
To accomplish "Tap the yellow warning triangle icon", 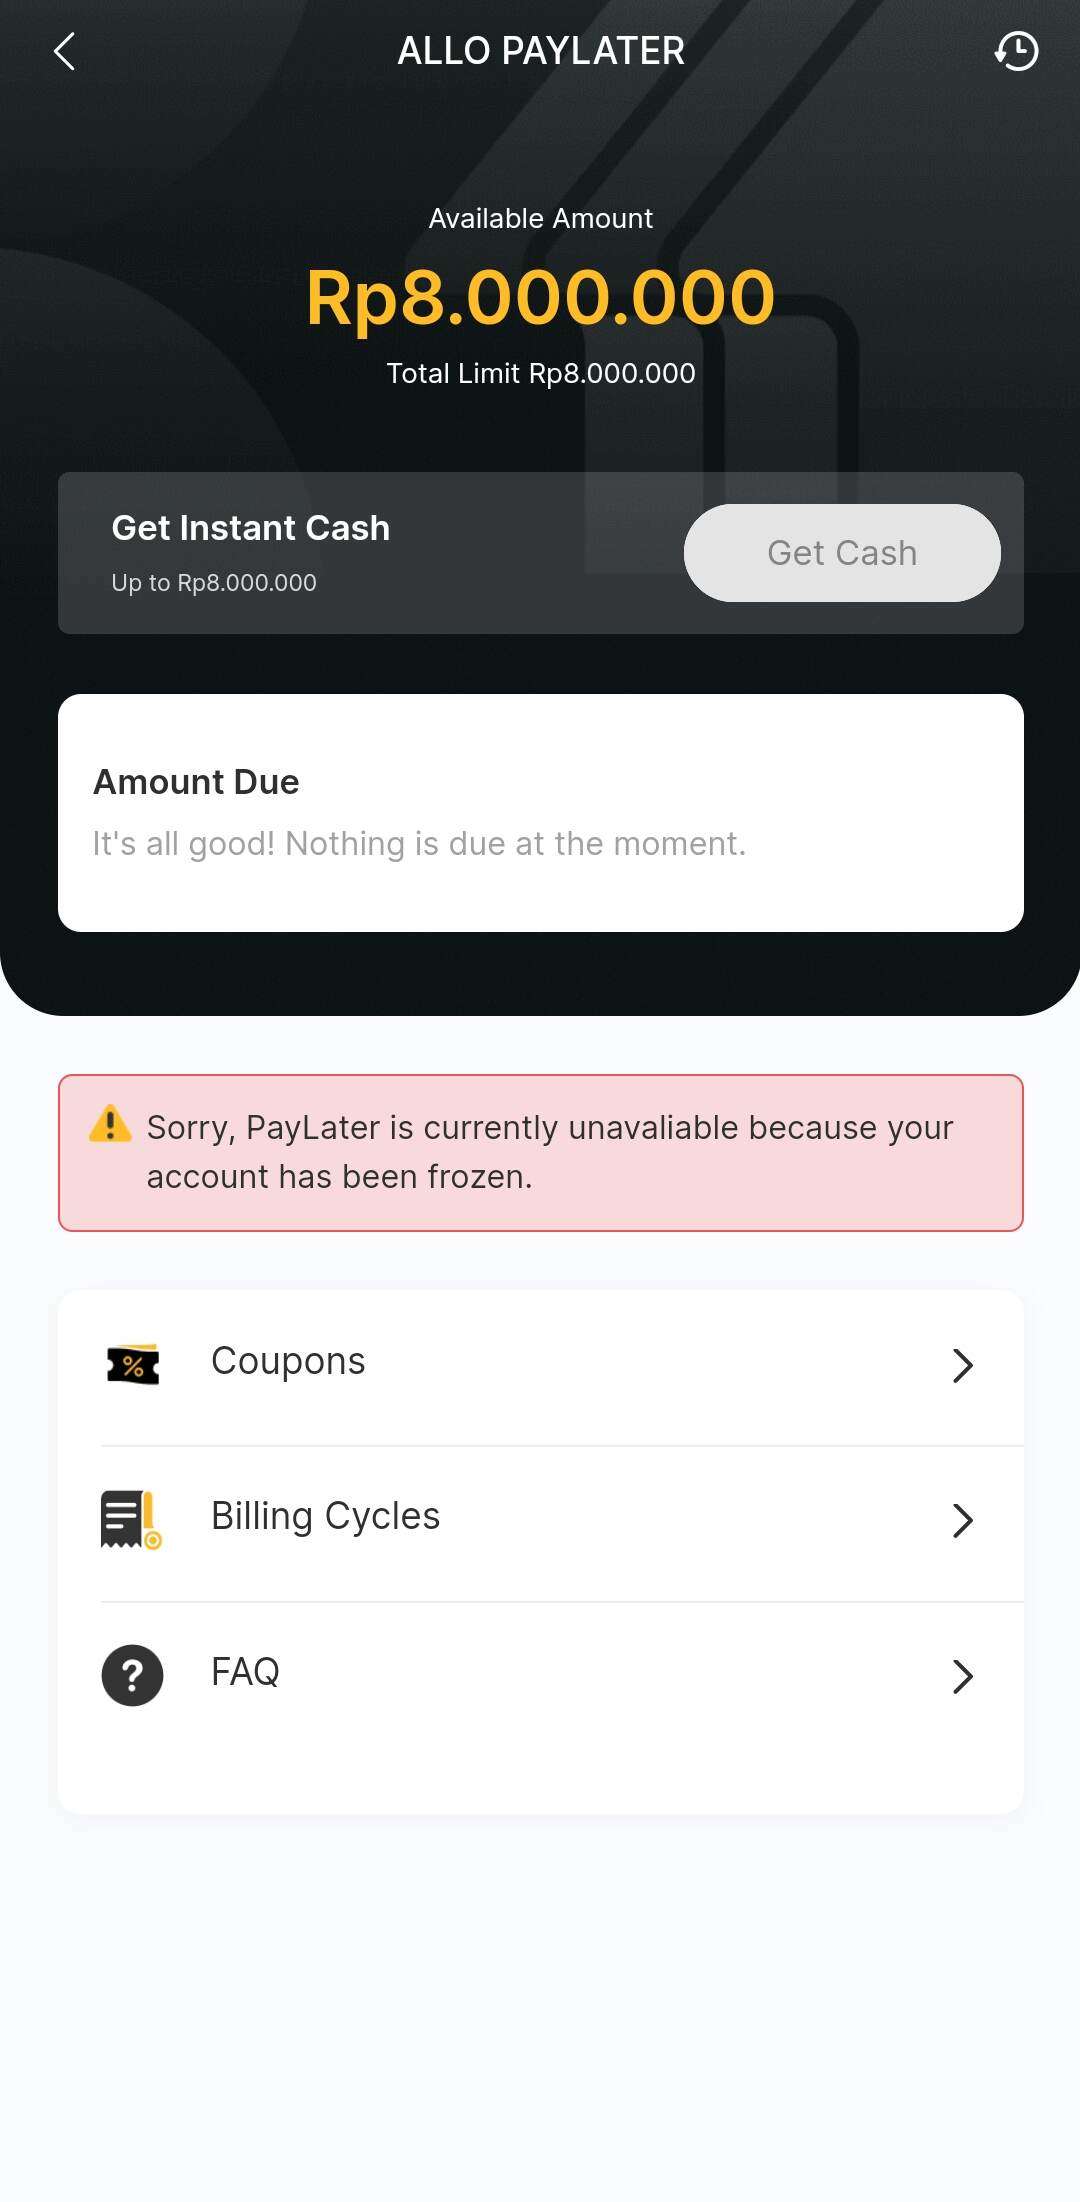I will click(110, 1124).
